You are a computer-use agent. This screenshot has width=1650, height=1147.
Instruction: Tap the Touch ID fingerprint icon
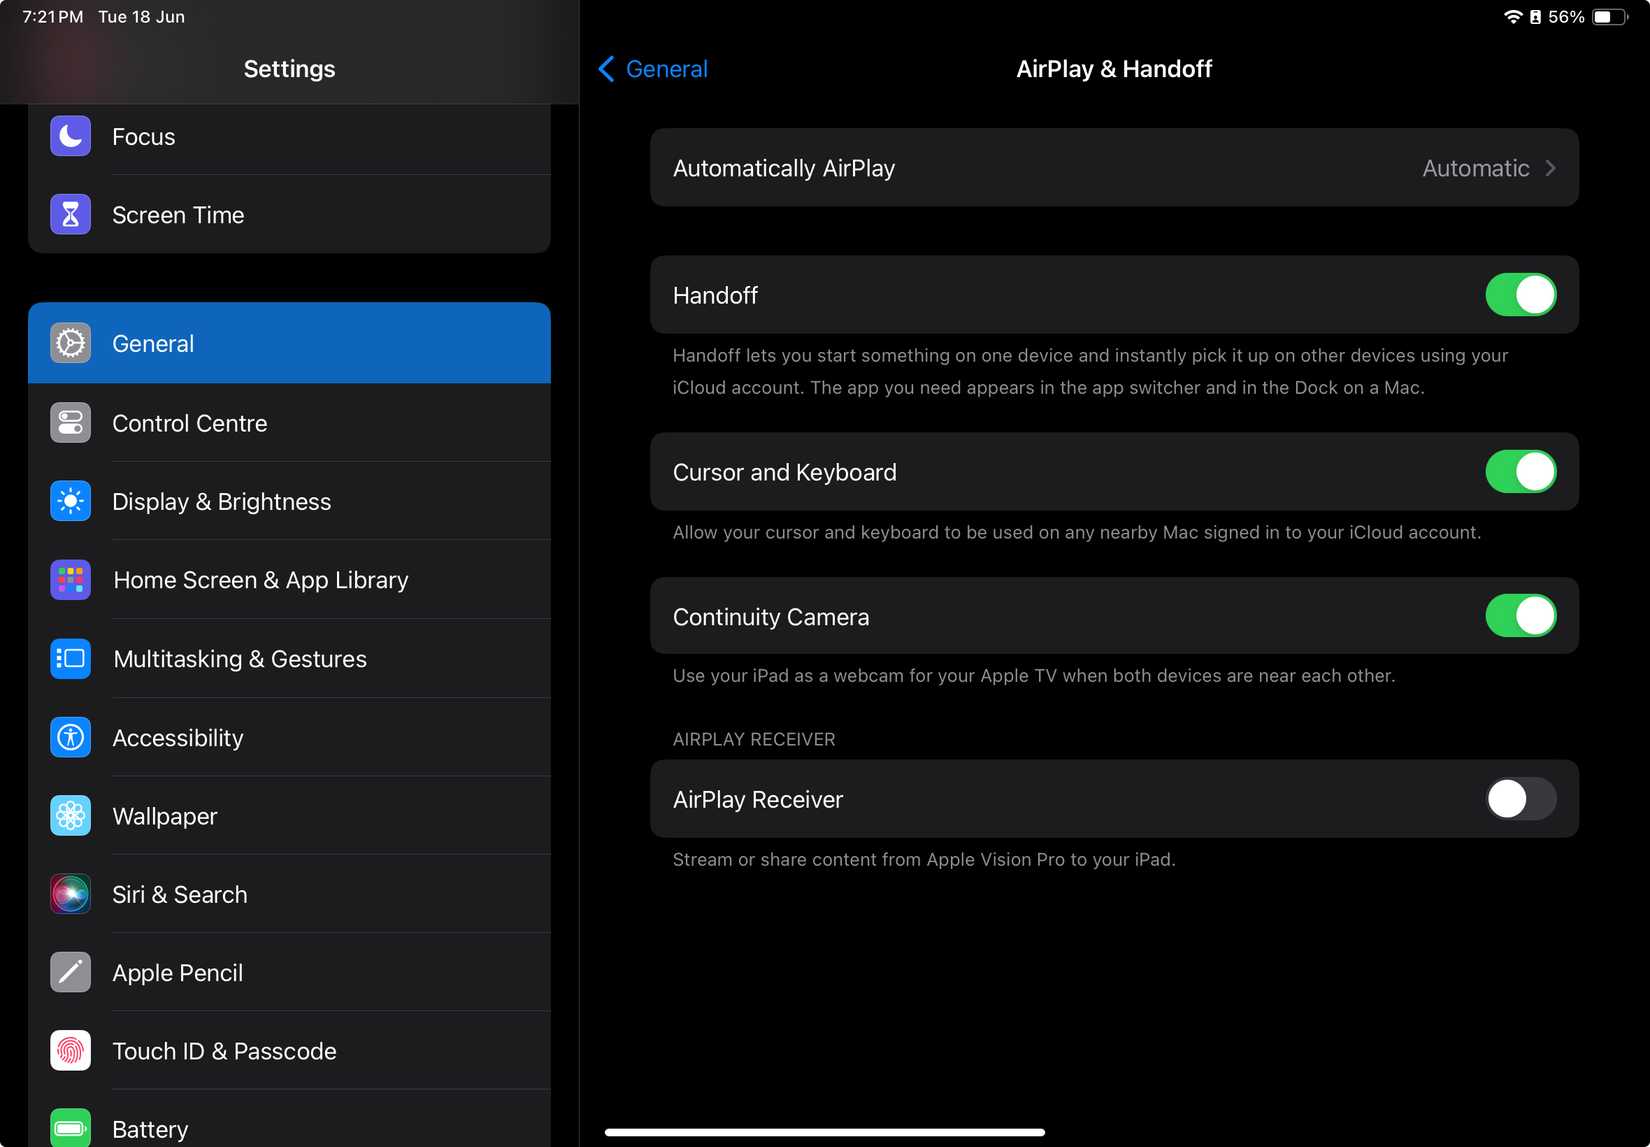(x=70, y=1050)
